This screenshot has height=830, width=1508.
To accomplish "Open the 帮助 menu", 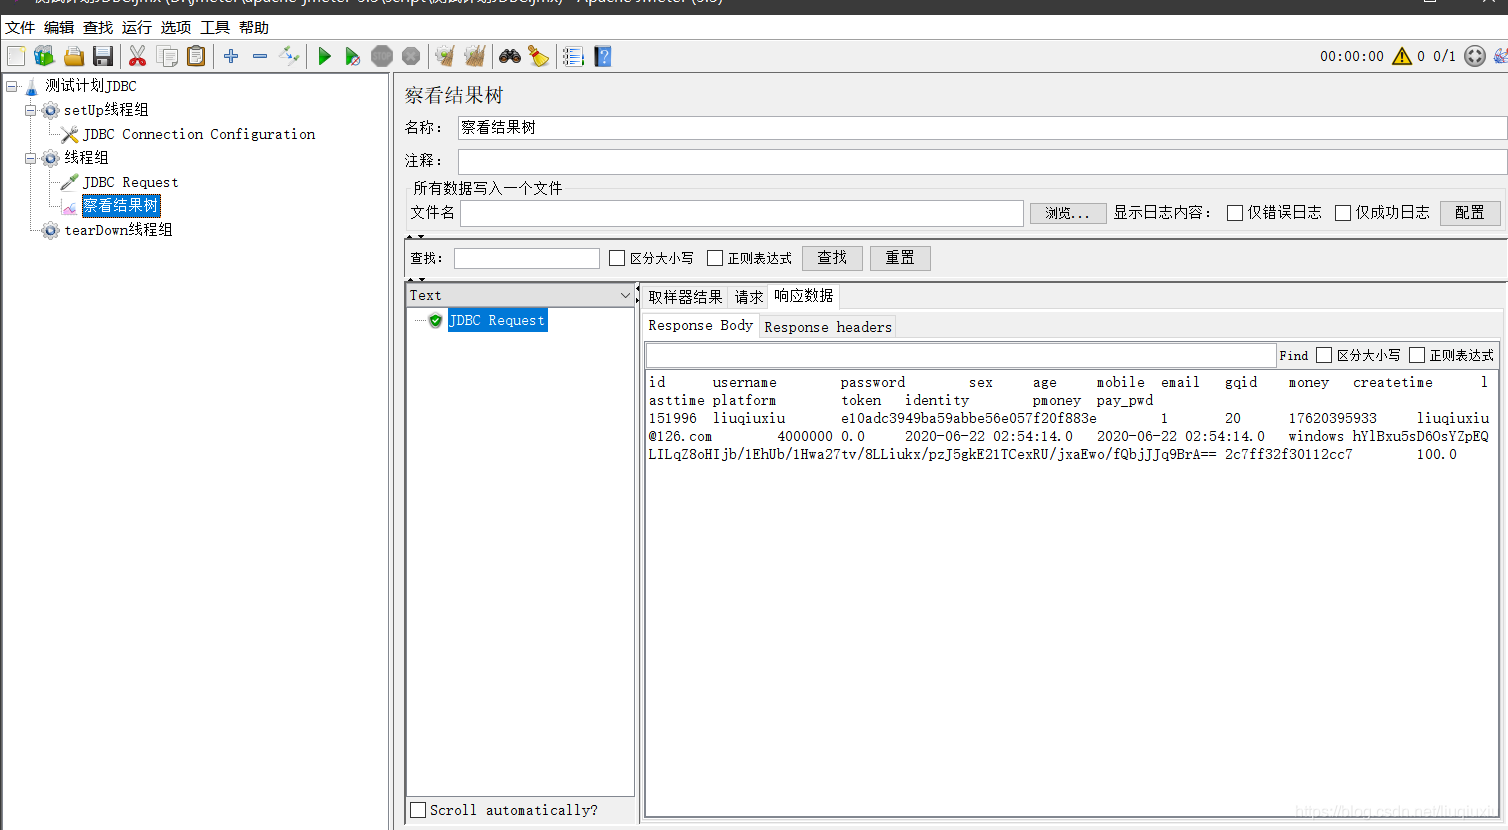I will [254, 28].
